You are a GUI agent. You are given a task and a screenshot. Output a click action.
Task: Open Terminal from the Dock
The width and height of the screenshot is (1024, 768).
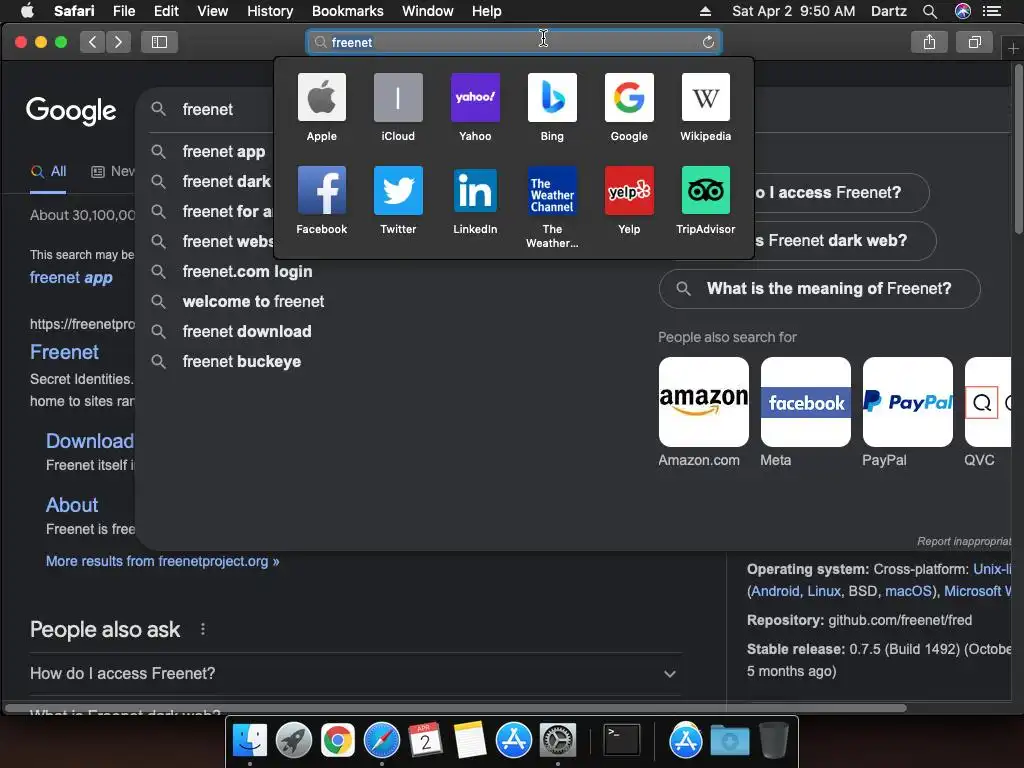click(621, 741)
